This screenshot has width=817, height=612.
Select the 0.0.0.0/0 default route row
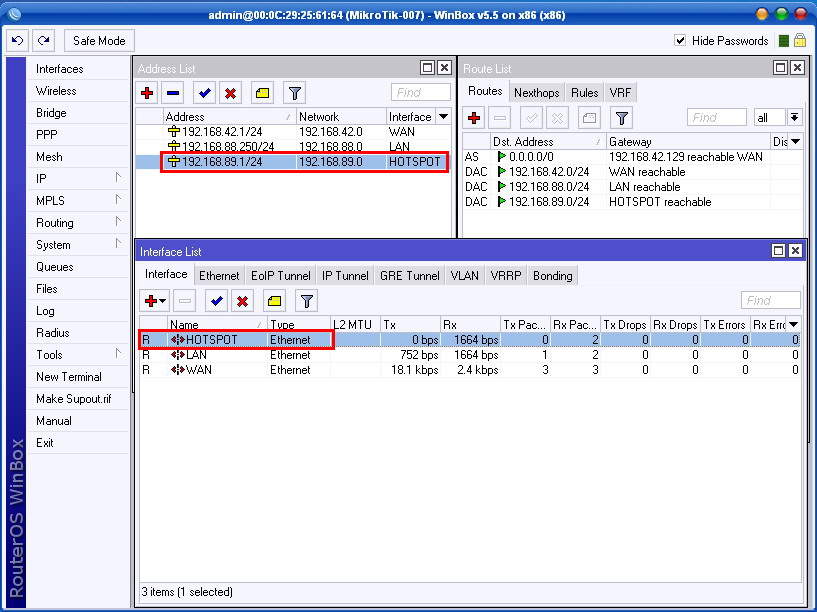pos(633,157)
